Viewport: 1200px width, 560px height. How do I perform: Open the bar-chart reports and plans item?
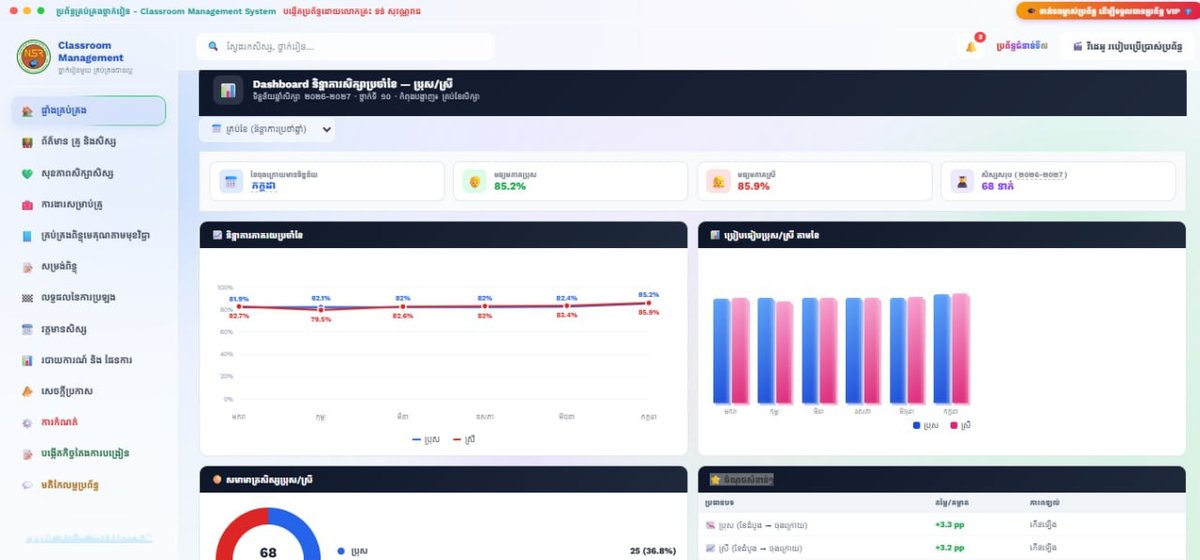(89, 360)
